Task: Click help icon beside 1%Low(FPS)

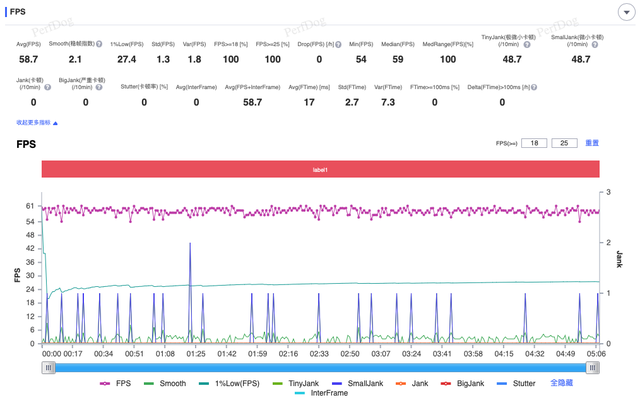Action: [x=145, y=44]
